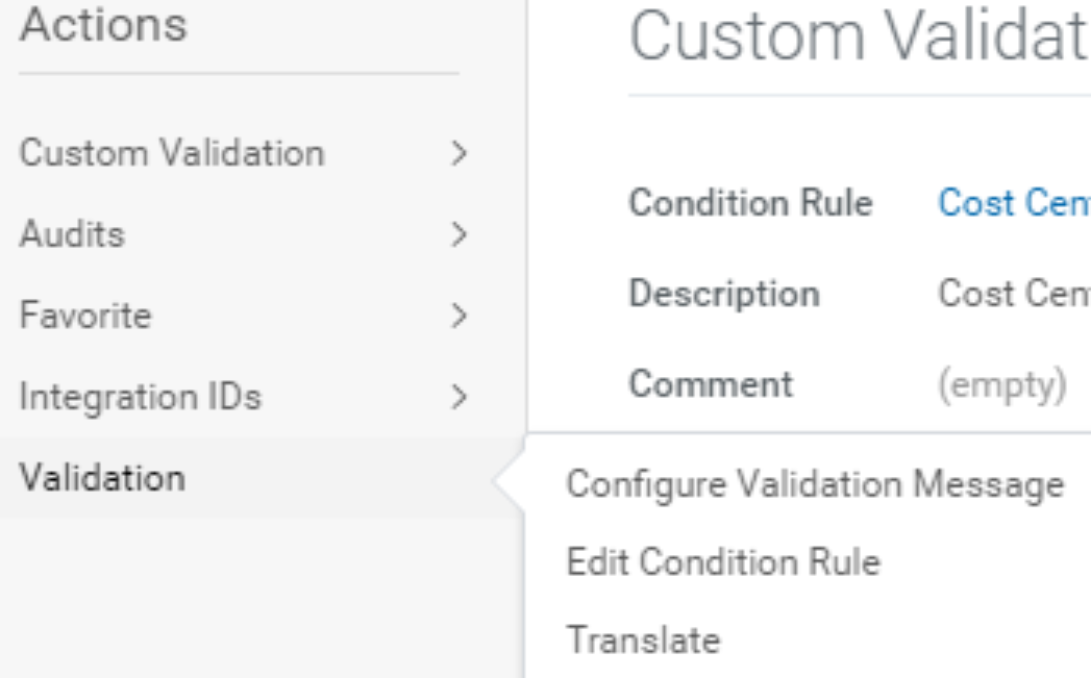Select Translate in the Validation submenu

point(644,640)
